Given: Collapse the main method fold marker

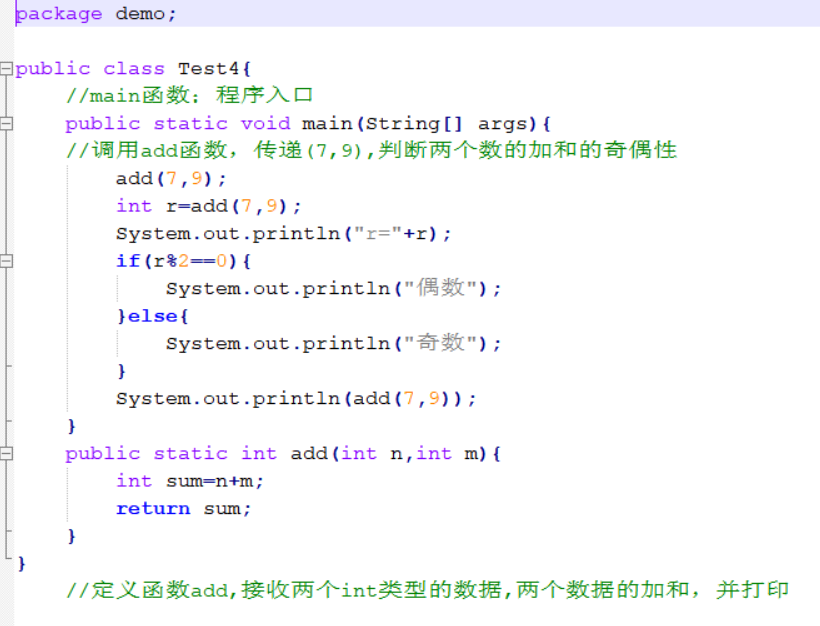Looking at the screenshot, I should (x=5, y=123).
